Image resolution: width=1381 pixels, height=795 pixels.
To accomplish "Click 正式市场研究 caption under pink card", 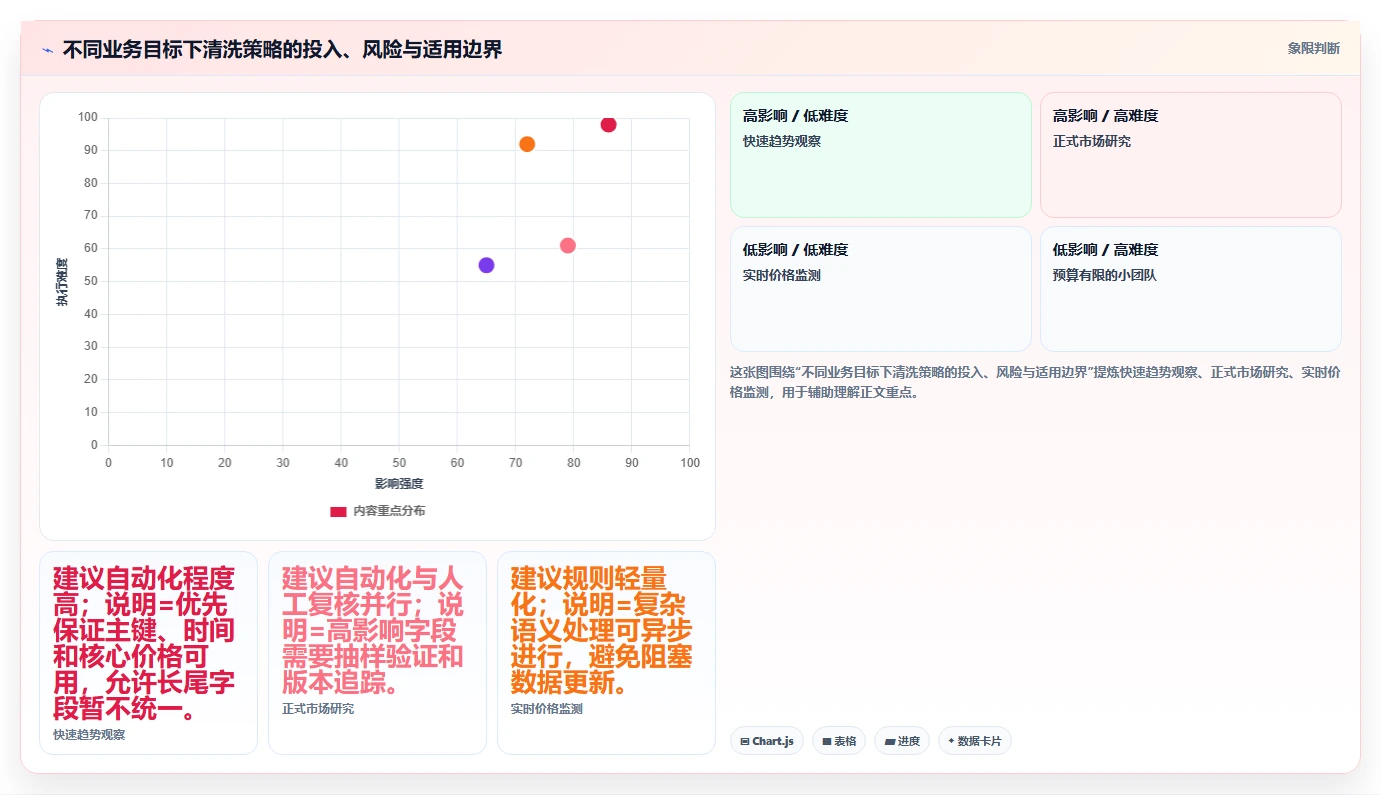I will point(318,709).
